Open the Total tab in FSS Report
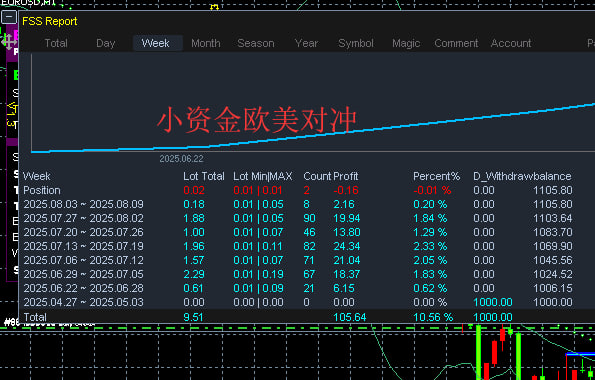 56,43
